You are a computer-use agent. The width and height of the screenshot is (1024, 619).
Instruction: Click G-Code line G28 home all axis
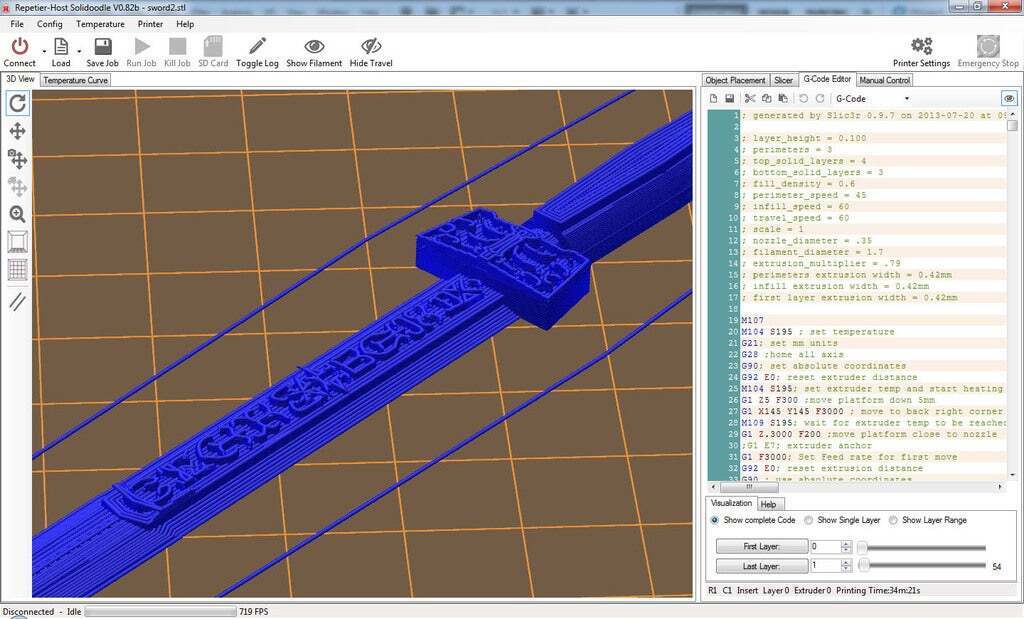792,355
